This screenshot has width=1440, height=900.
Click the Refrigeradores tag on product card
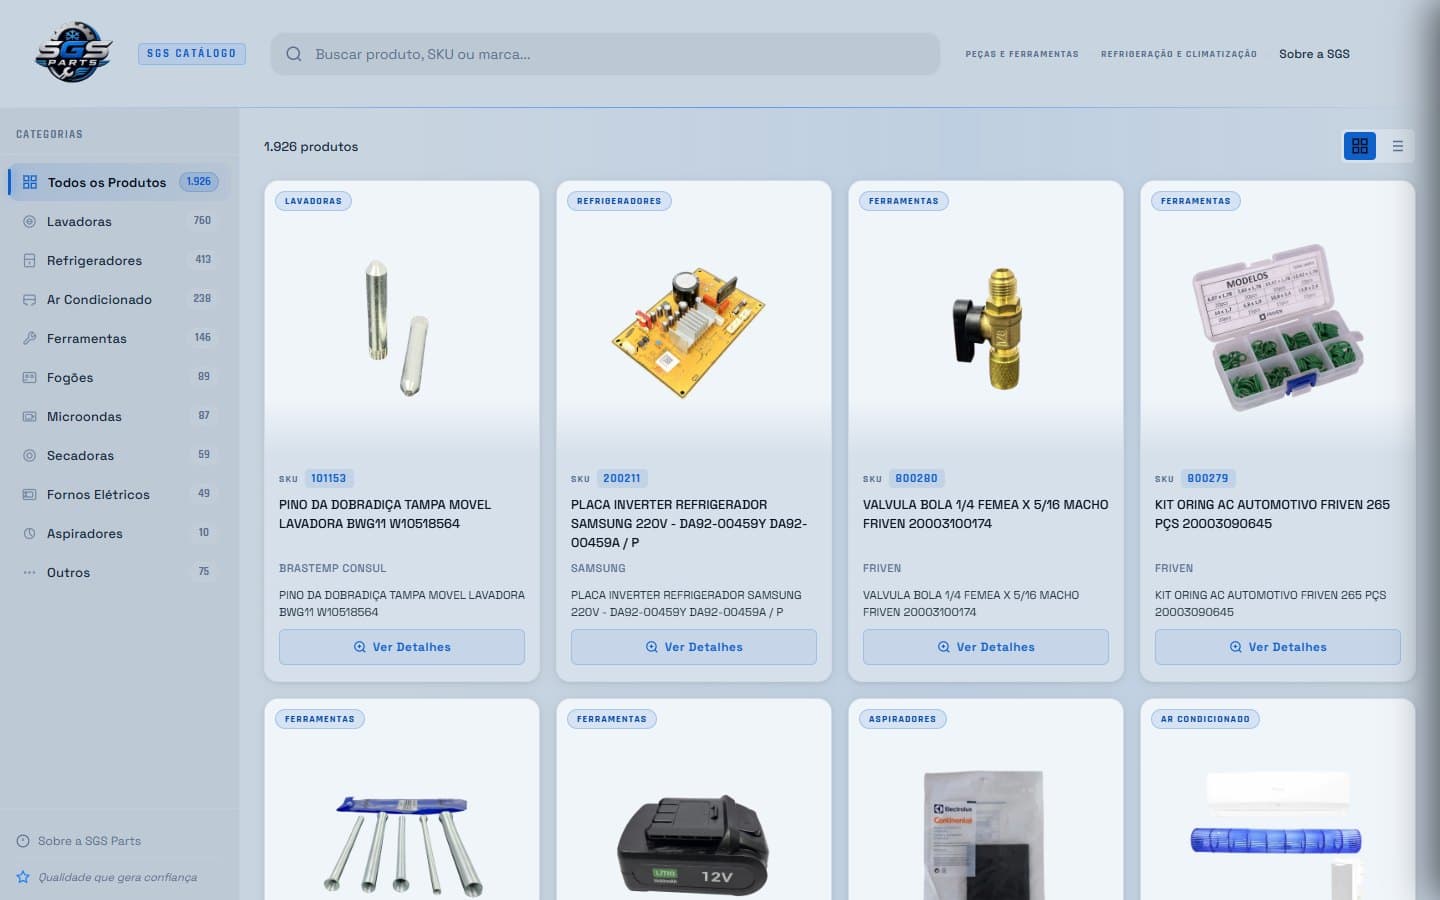coord(619,201)
